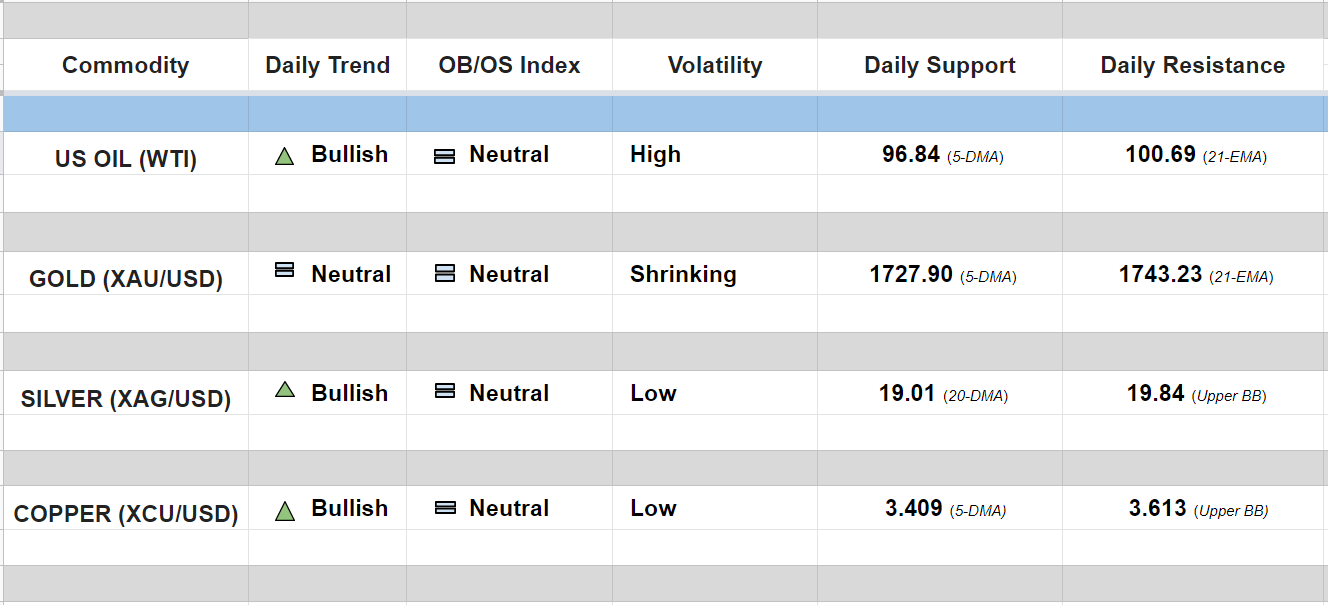Click Gold's 1743.23 resistance value
This screenshot has width=1328, height=605.
pos(1160,275)
